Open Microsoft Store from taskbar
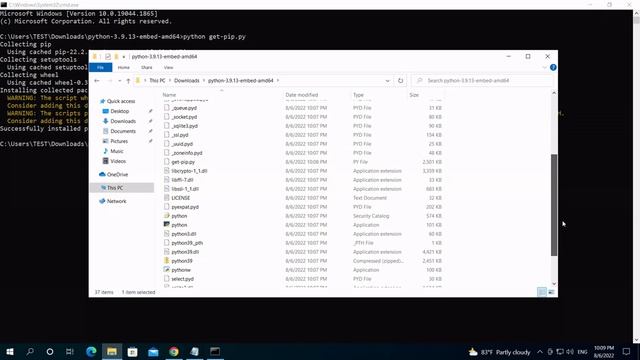The width and height of the screenshot is (640, 360). pos(133,351)
